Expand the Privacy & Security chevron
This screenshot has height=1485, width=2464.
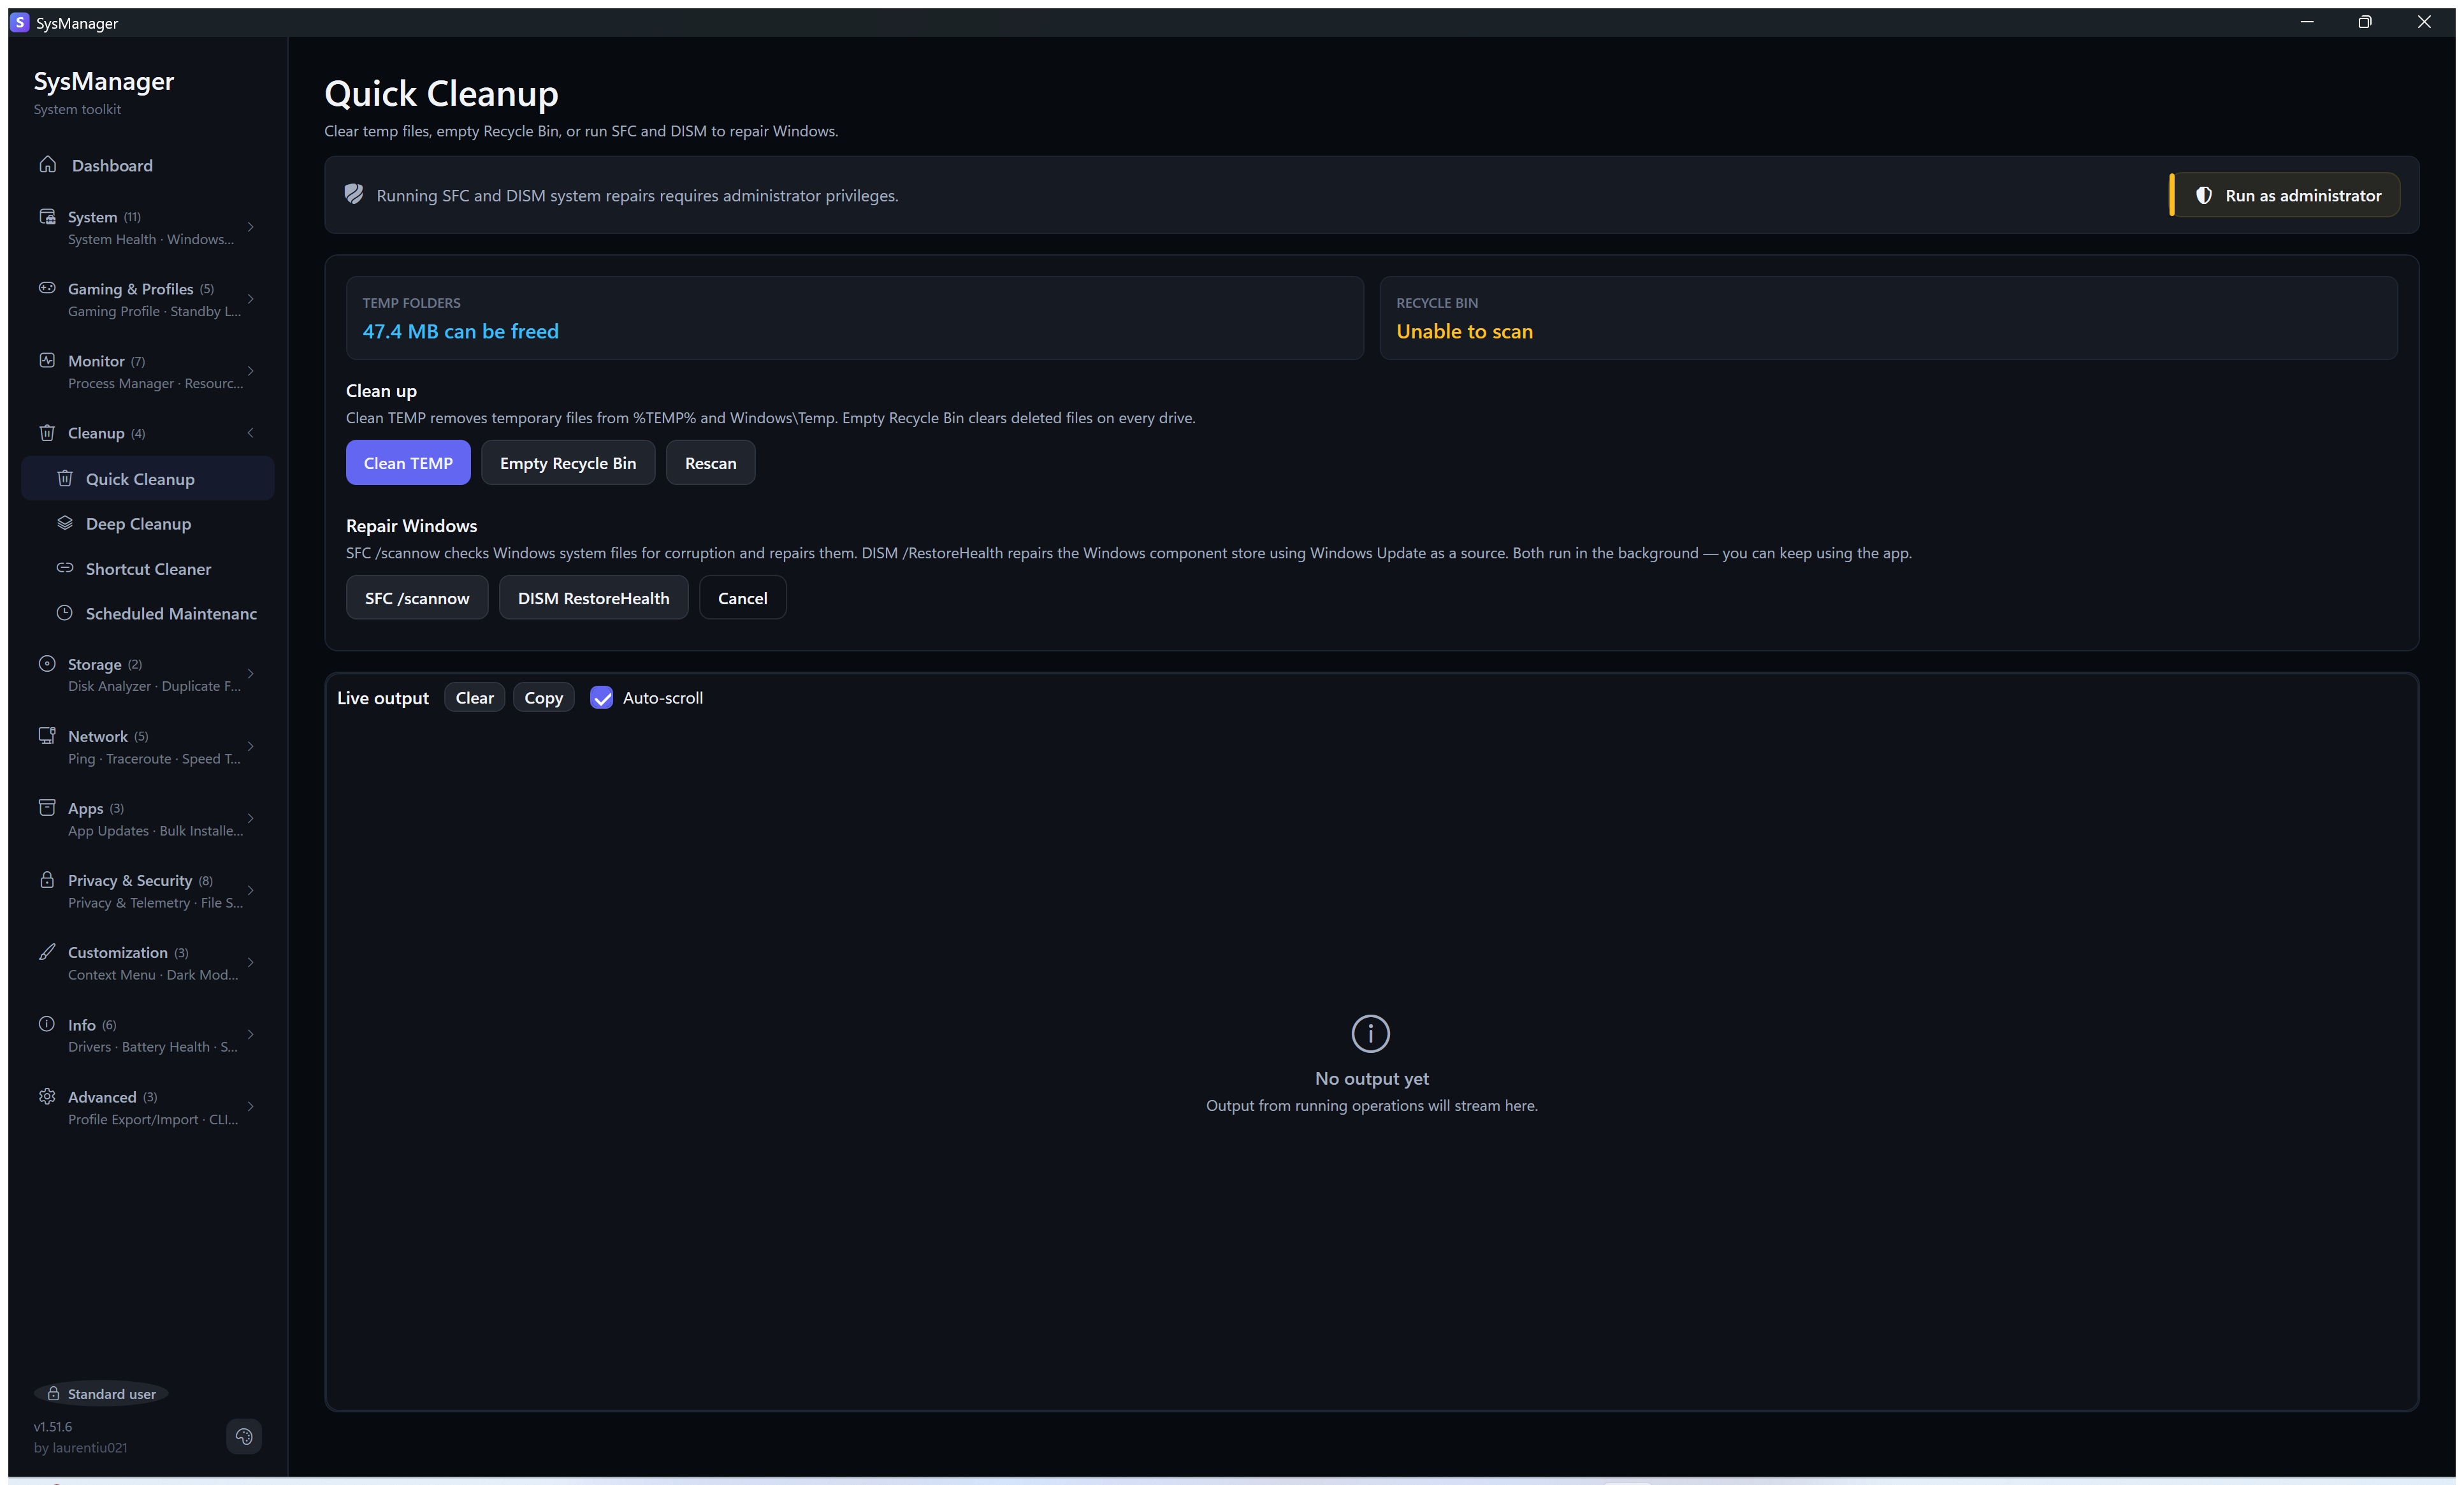251,890
